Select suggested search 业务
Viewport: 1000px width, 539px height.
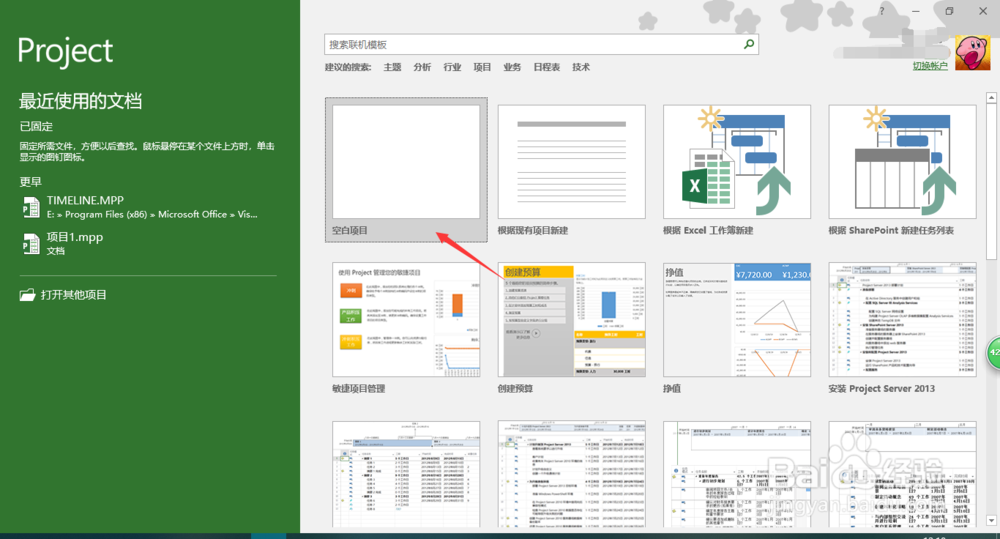pos(512,67)
